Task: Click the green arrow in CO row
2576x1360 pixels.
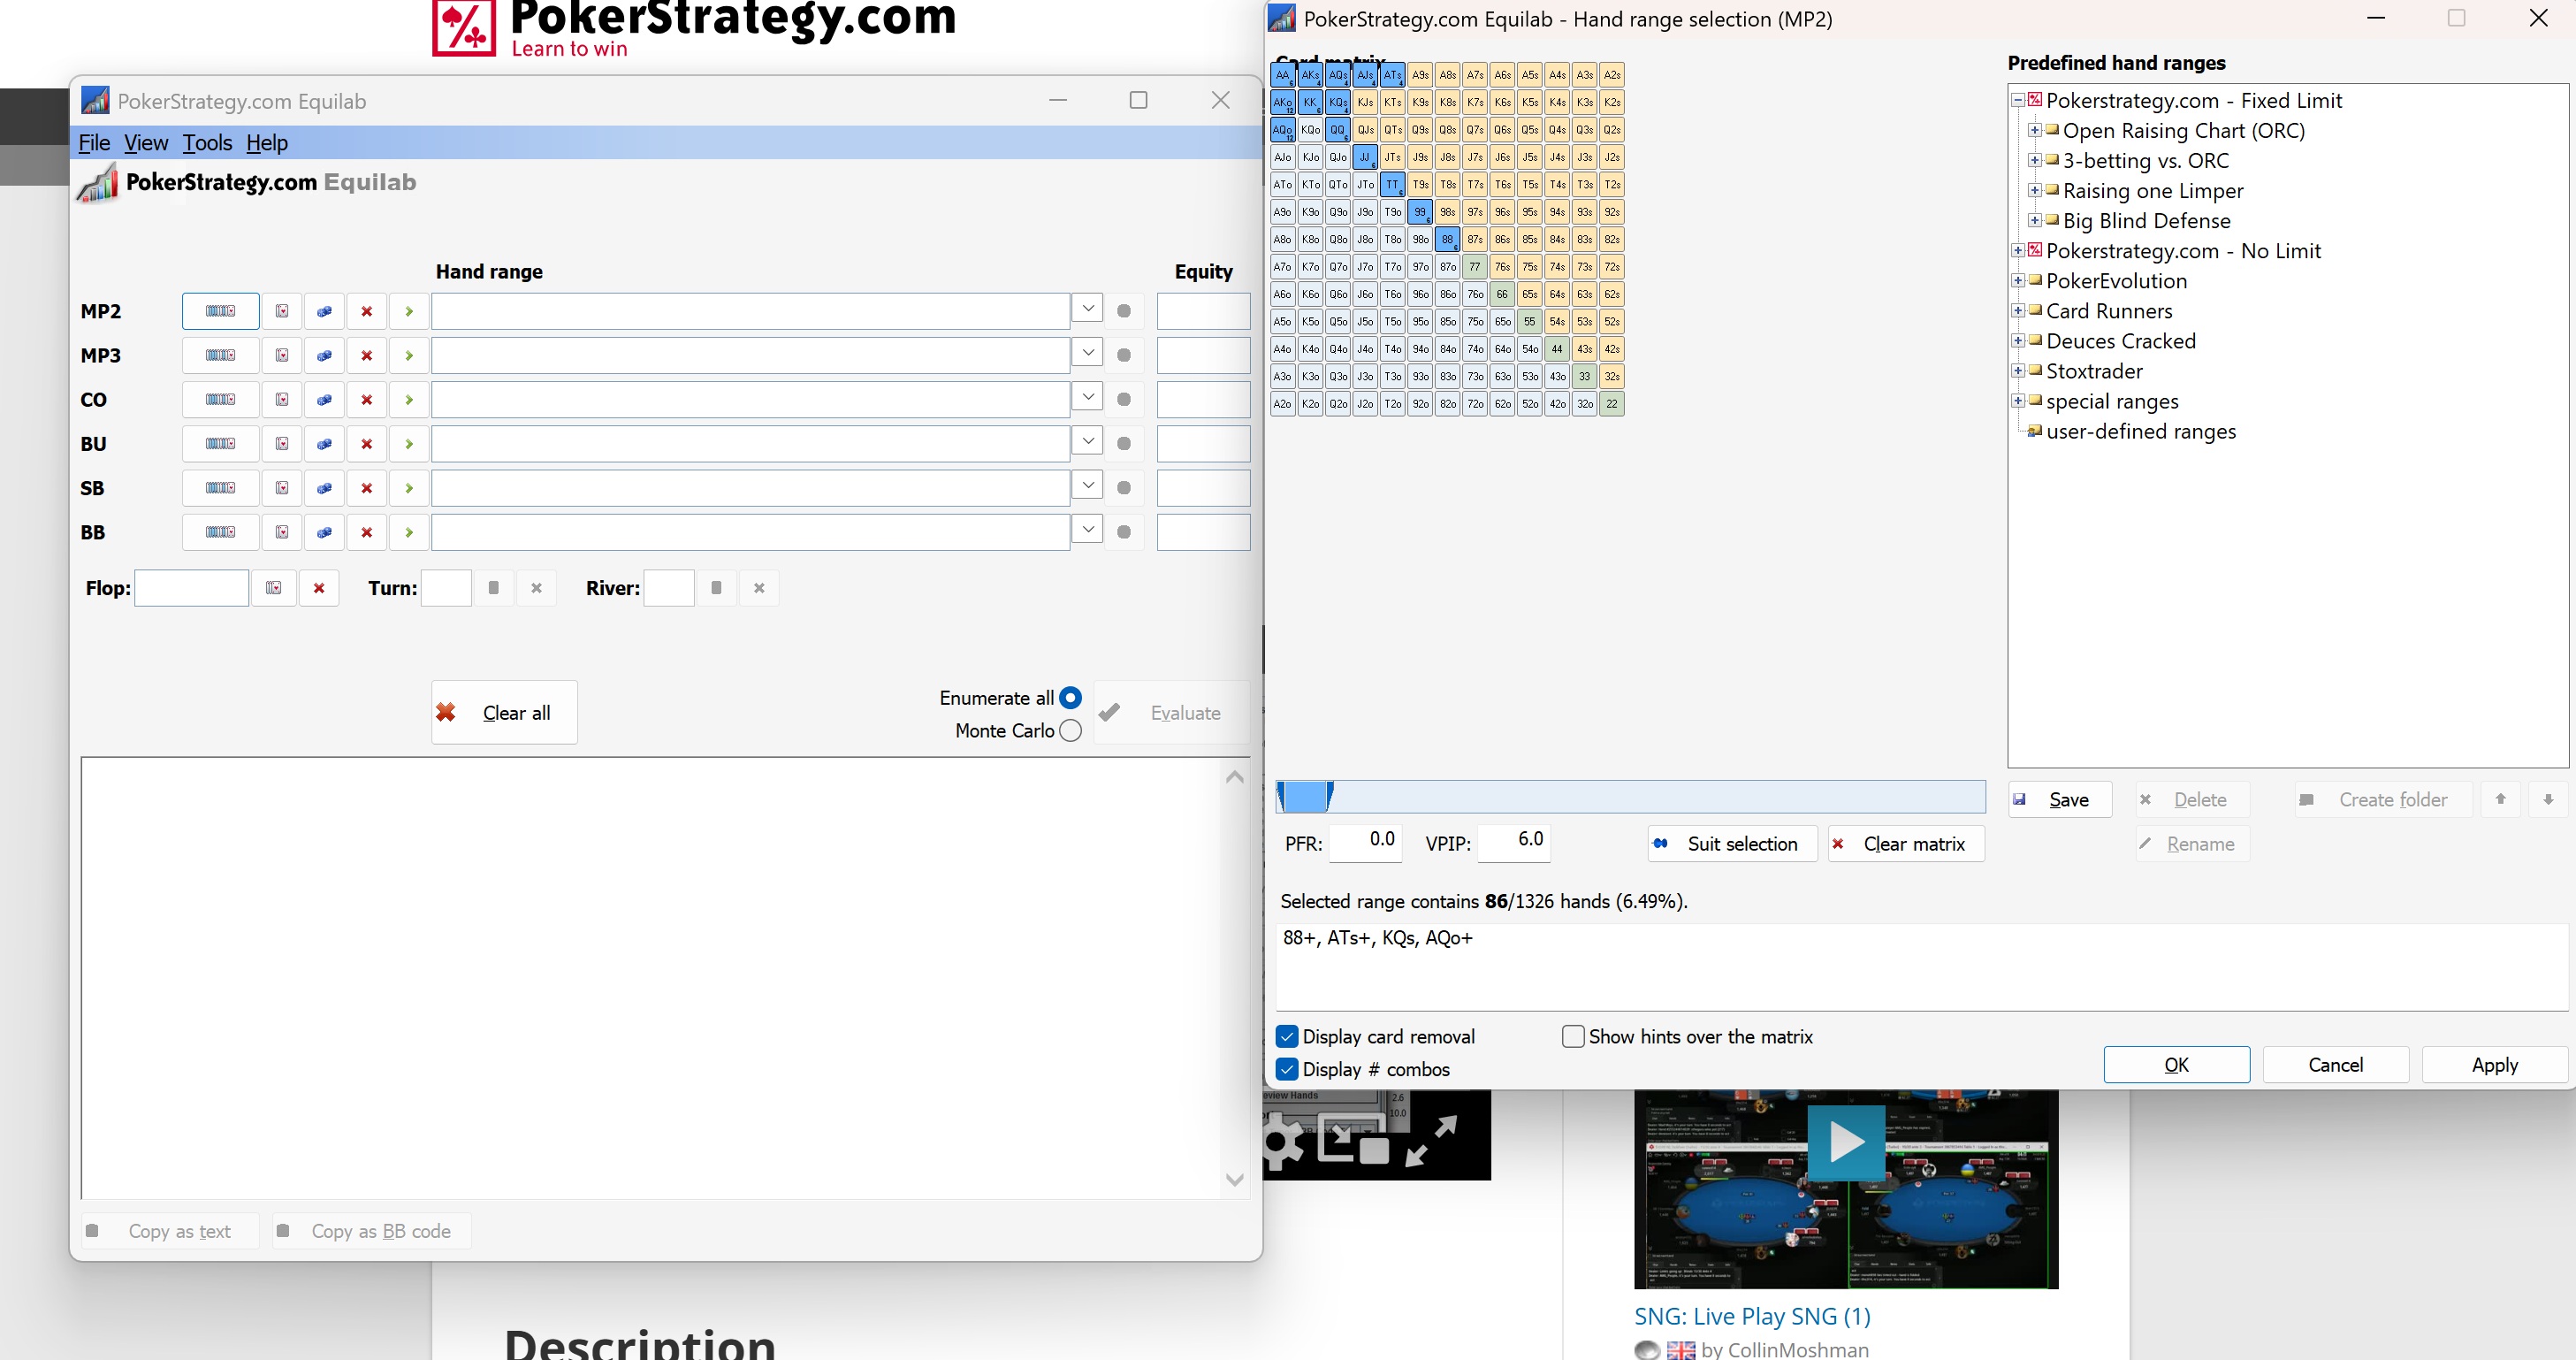Action: click(409, 400)
